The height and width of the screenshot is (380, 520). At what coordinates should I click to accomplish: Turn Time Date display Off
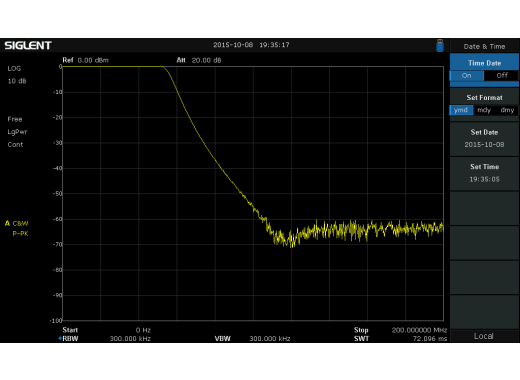coord(502,76)
